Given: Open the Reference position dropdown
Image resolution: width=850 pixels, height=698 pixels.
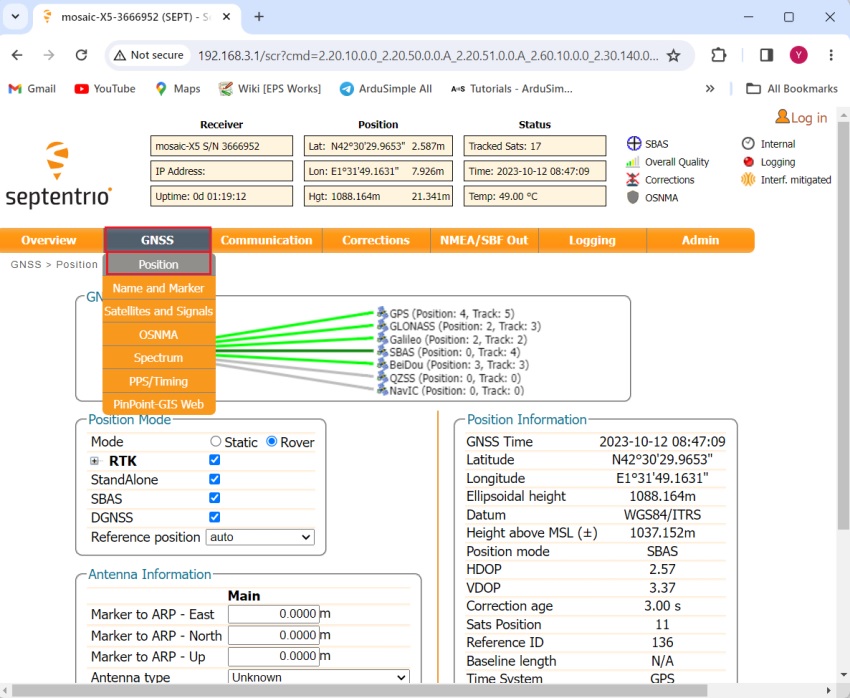Looking at the screenshot, I should click(260, 537).
